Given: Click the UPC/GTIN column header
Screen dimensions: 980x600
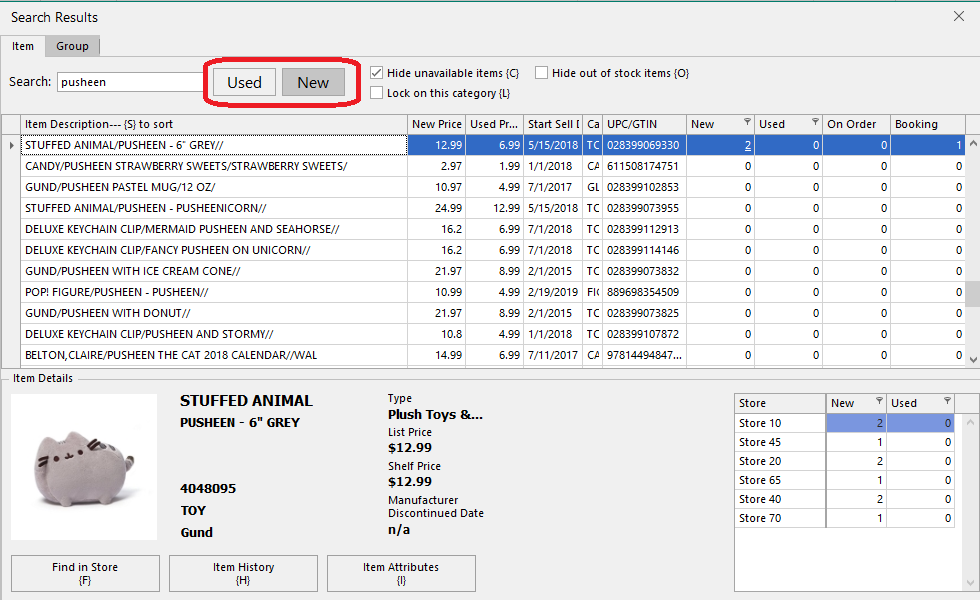Looking at the screenshot, I should point(644,124).
